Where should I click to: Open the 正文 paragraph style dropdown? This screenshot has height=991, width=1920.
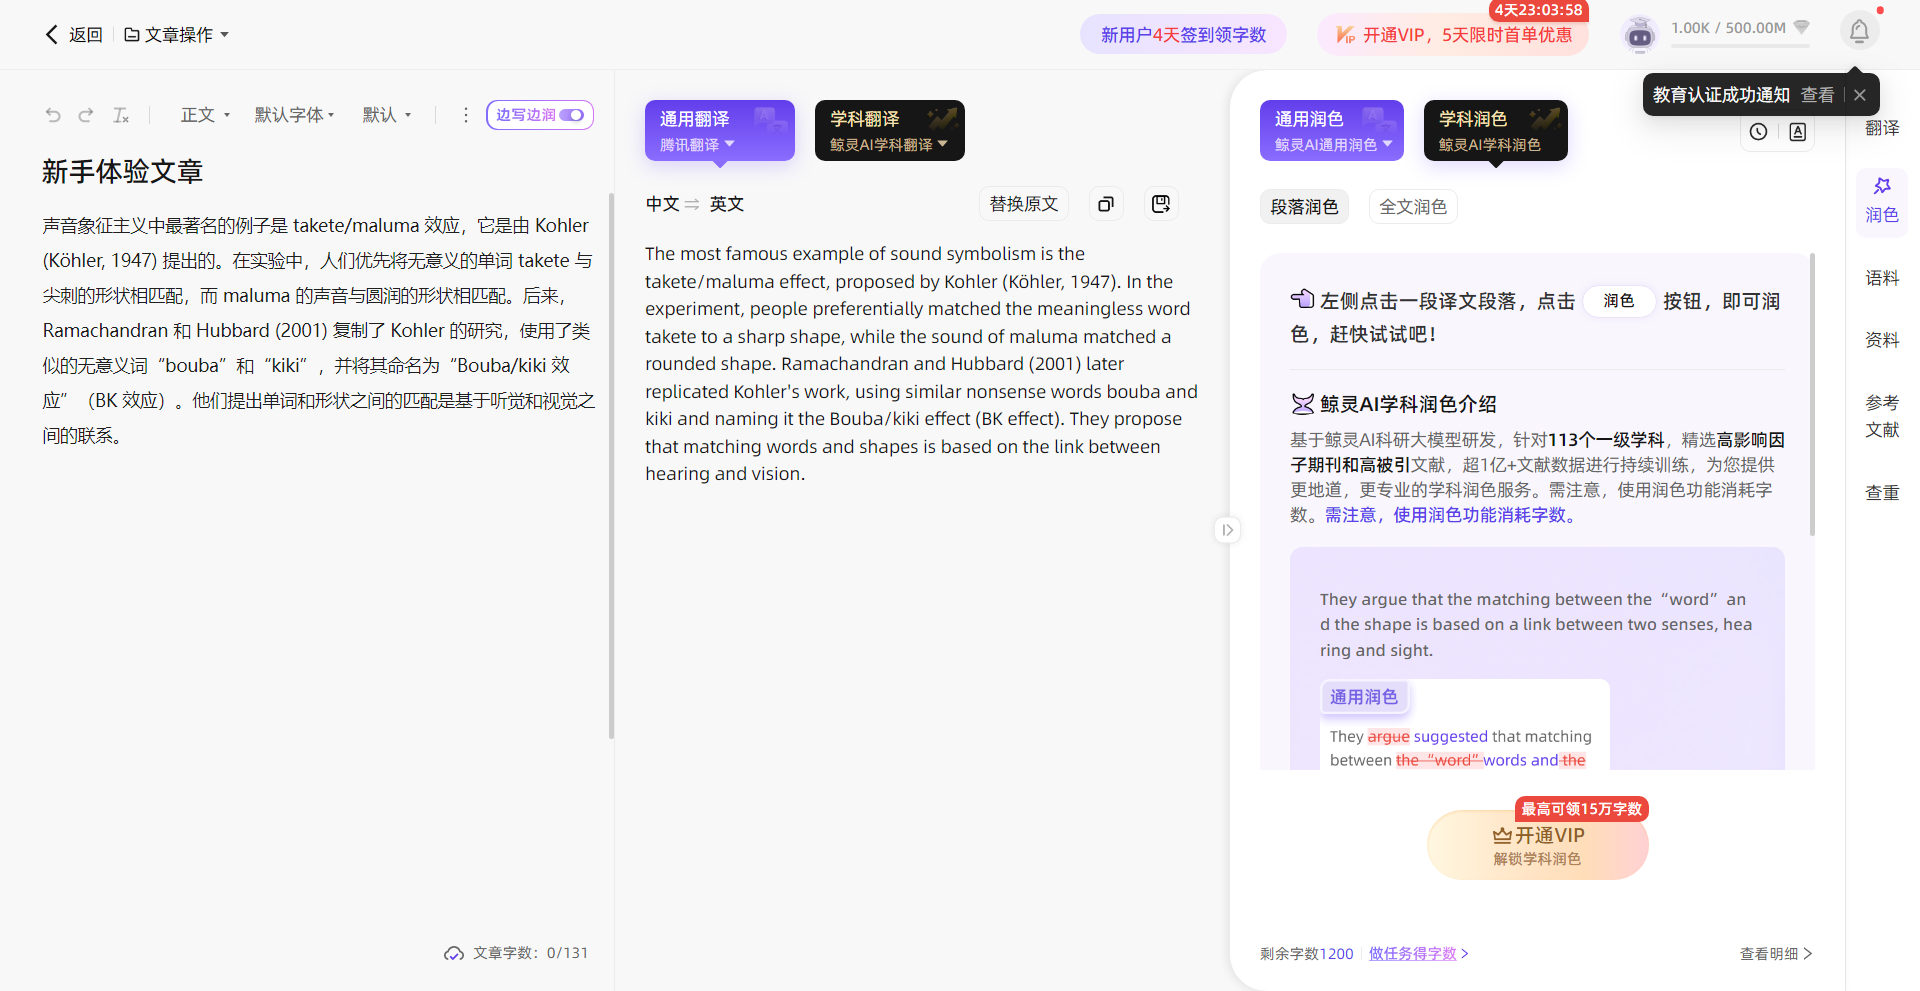click(x=205, y=115)
